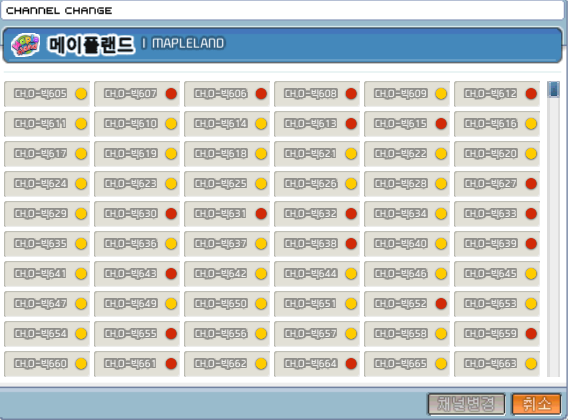This screenshot has height=420, width=568.
Task: Select channel CH.0-빅624
Action: pyautogui.click(x=47, y=184)
